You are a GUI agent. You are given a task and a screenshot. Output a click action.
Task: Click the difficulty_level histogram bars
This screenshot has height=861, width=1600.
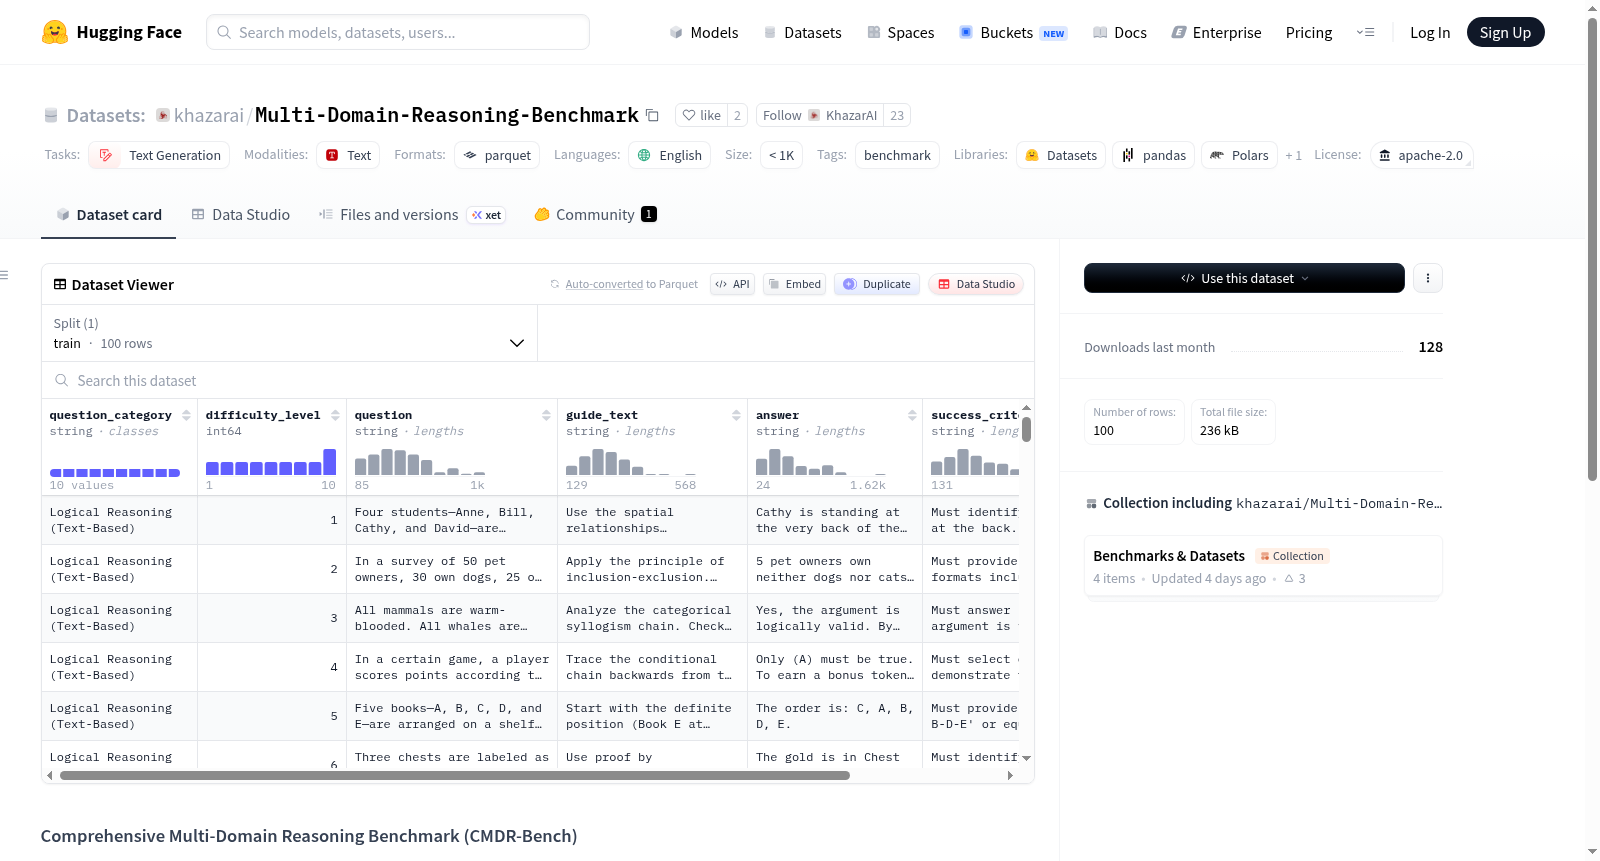coord(271,462)
